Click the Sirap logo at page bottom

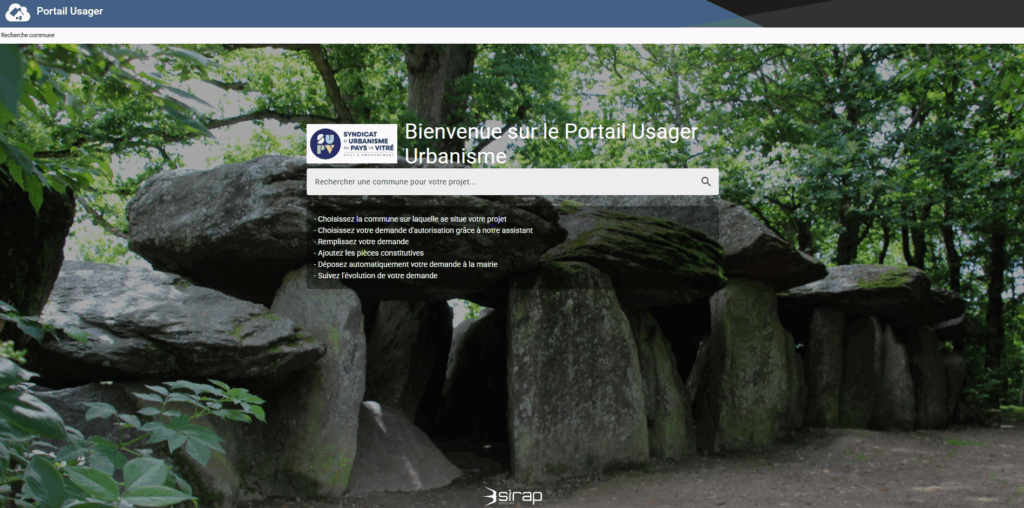[x=512, y=495]
